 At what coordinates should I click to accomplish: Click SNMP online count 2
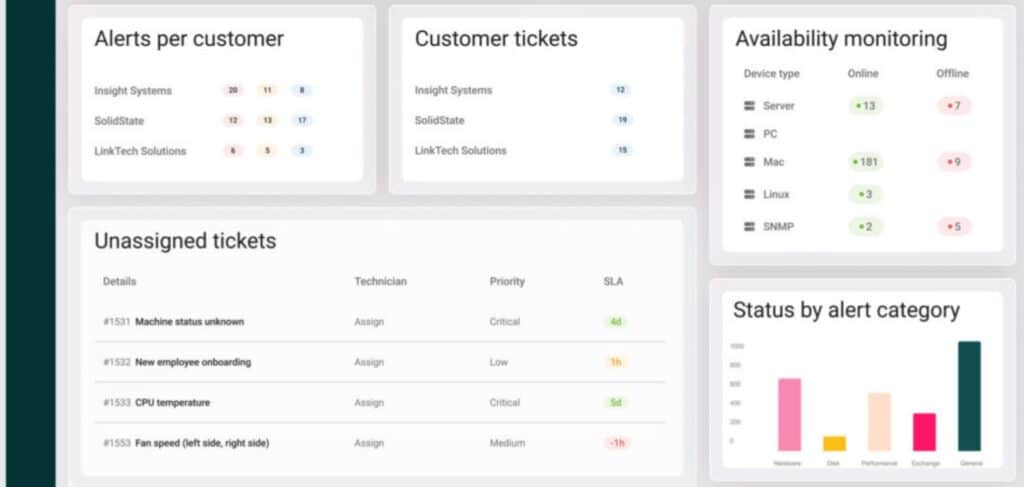pyautogui.click(x=865, y=227)
